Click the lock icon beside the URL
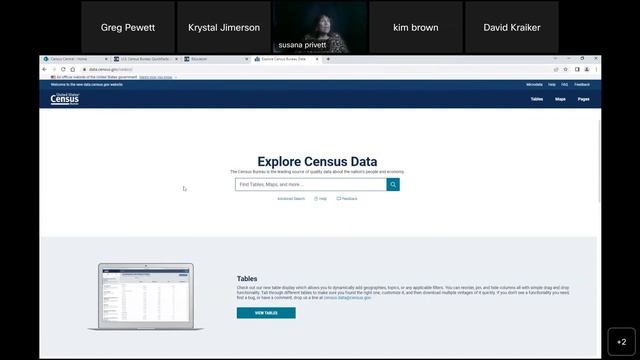This screenshot has height=360, width=640. coord(84,69)
